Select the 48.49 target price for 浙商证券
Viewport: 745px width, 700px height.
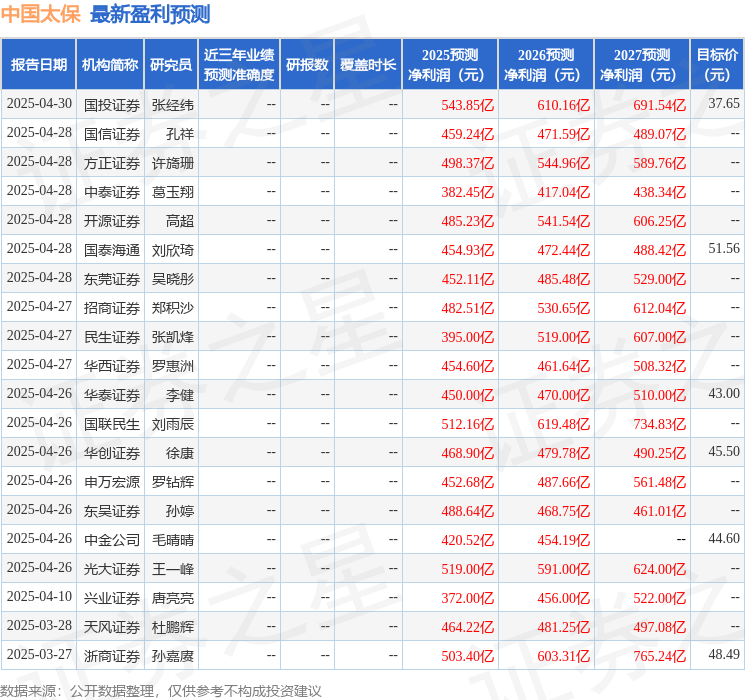coord(724,655)
